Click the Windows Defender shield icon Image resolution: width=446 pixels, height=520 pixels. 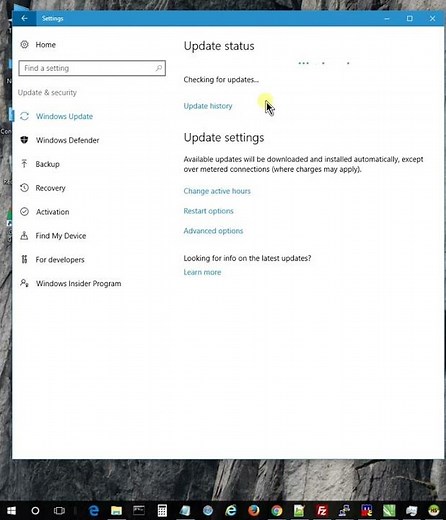click(24, 140)
